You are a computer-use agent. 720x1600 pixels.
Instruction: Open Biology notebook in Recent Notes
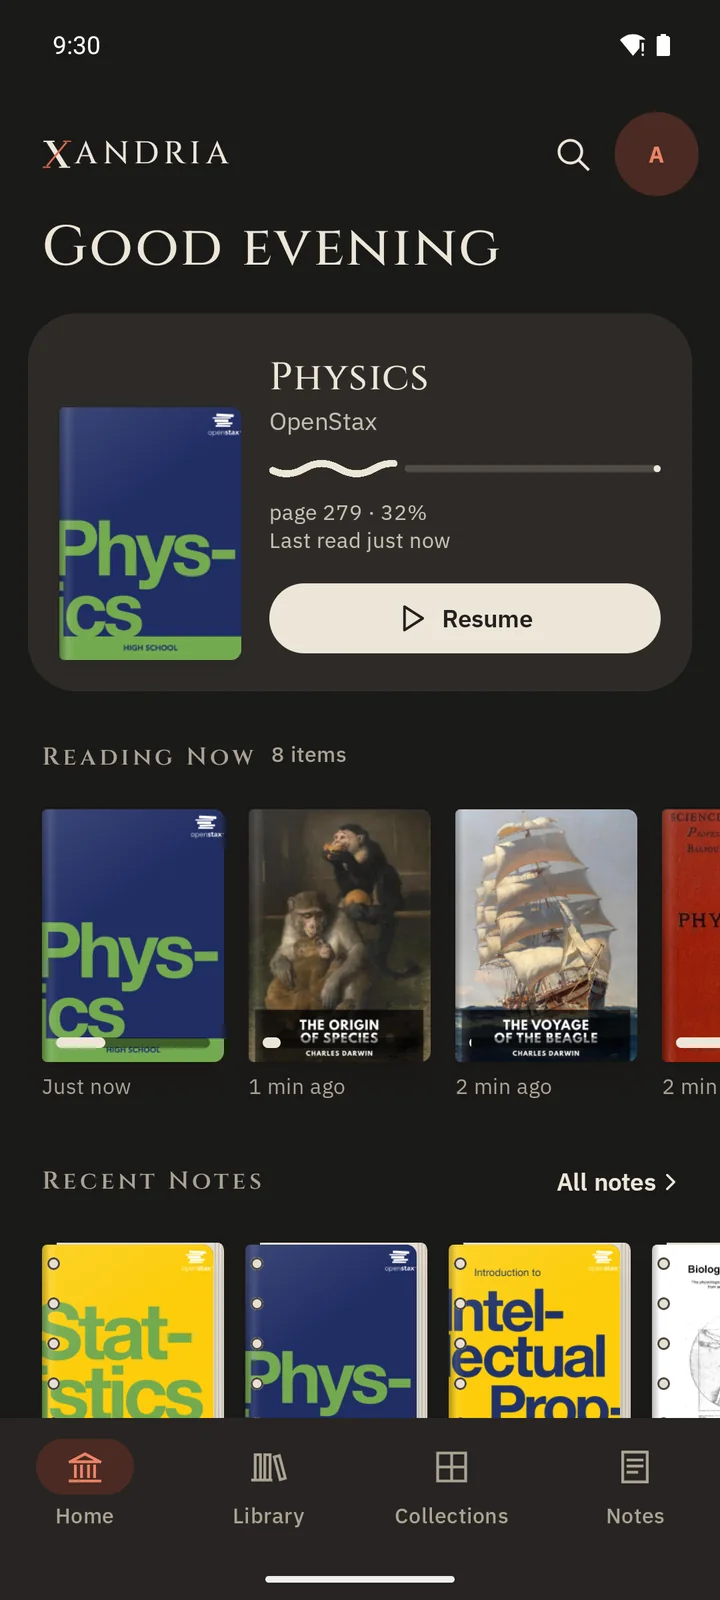click(686, 1330)
